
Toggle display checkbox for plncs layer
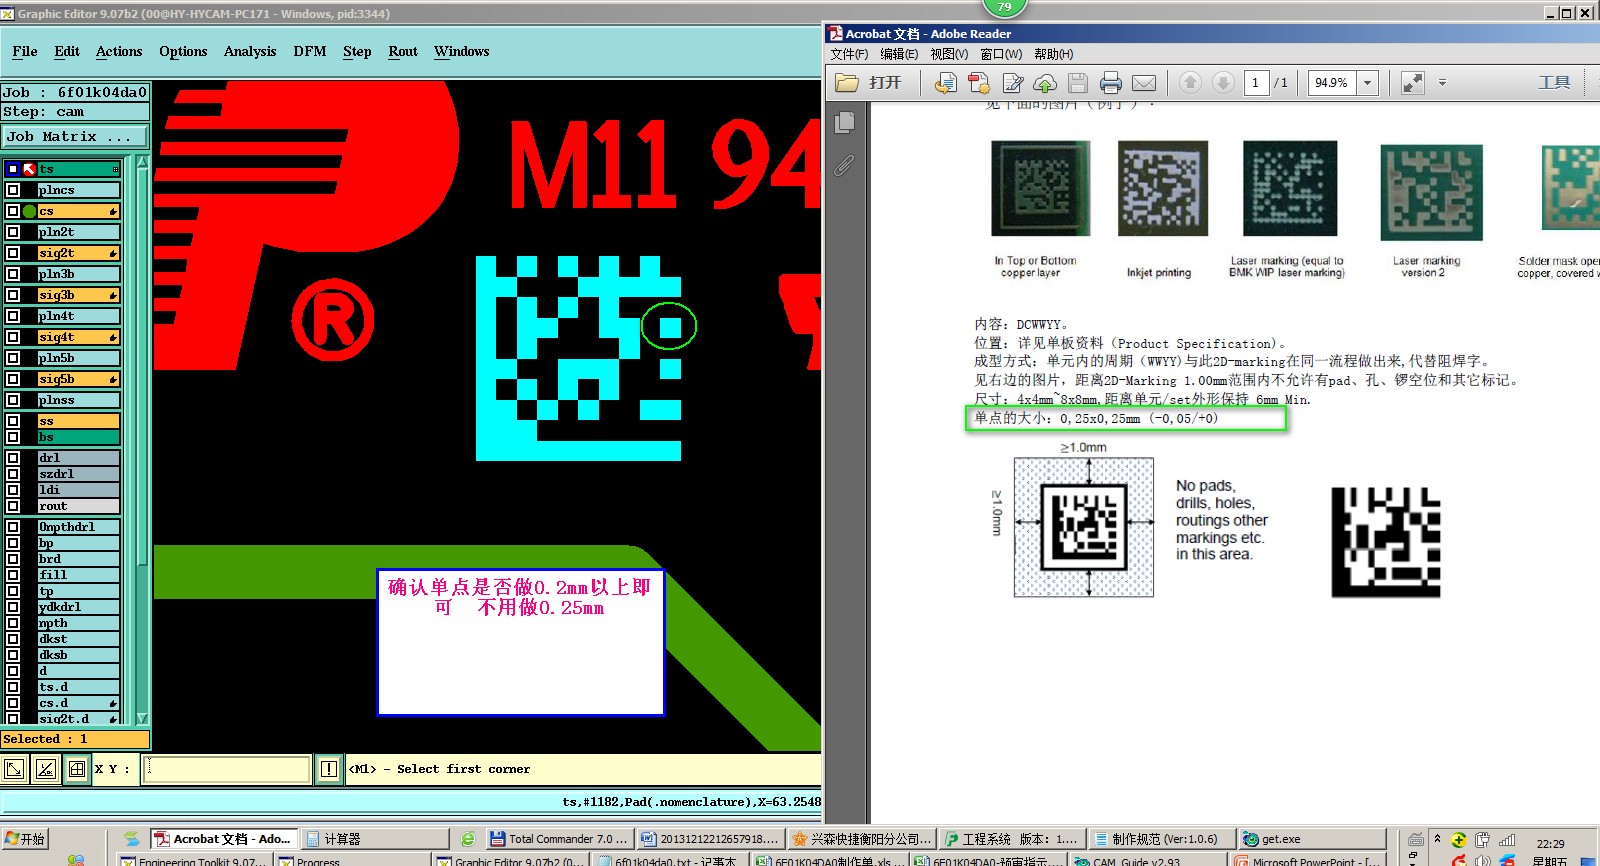[x=13, y=190]
